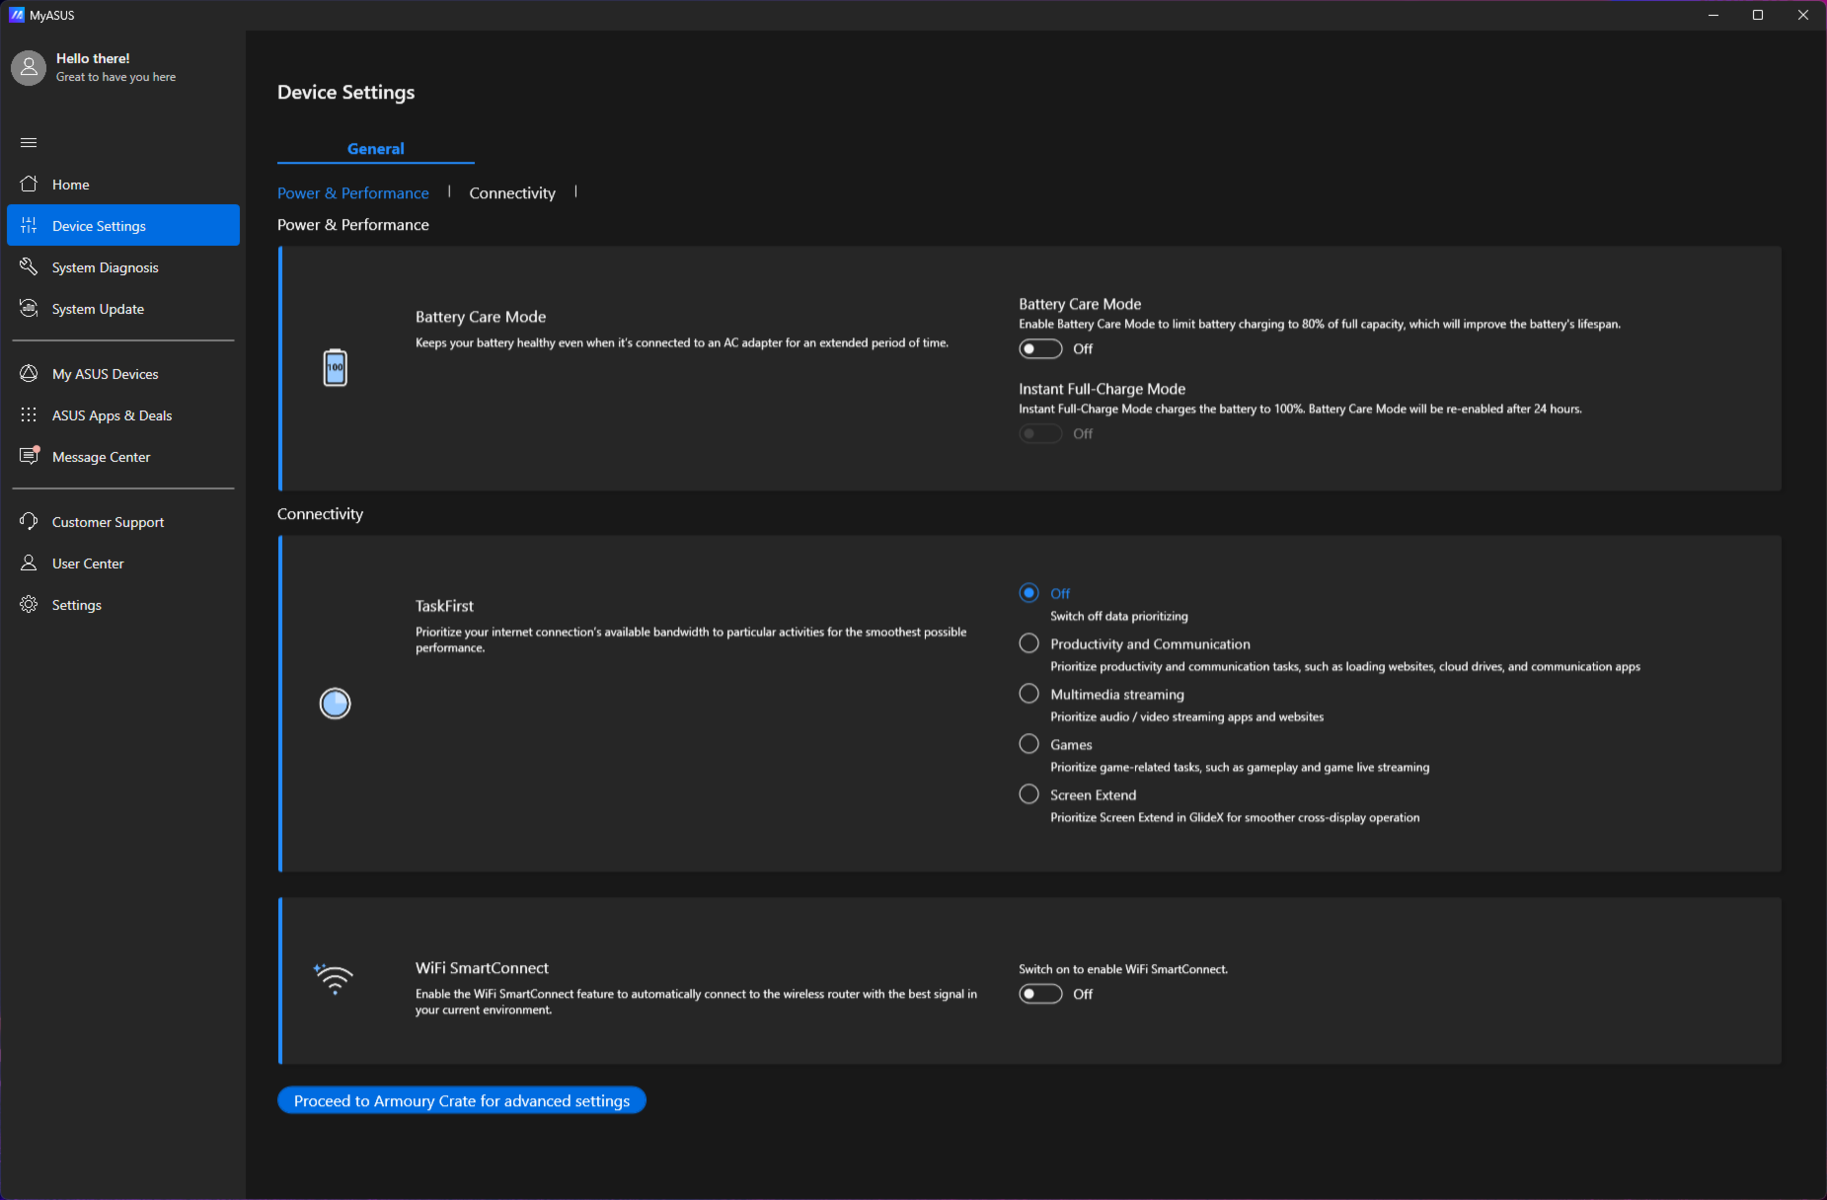Open Customer Support headset icon
This screenshot has width=1827, height=1200.
[29, 522]
